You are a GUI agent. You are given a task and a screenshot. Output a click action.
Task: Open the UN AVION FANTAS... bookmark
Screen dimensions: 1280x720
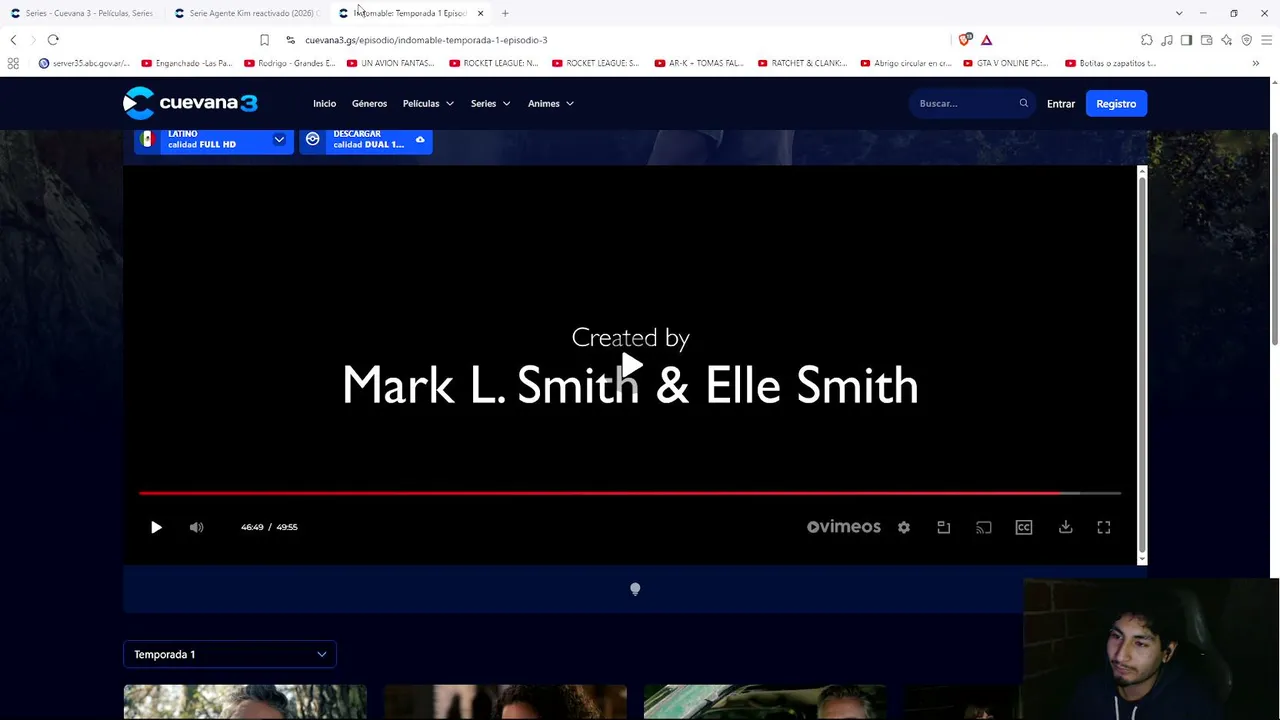tap(391, 63)
